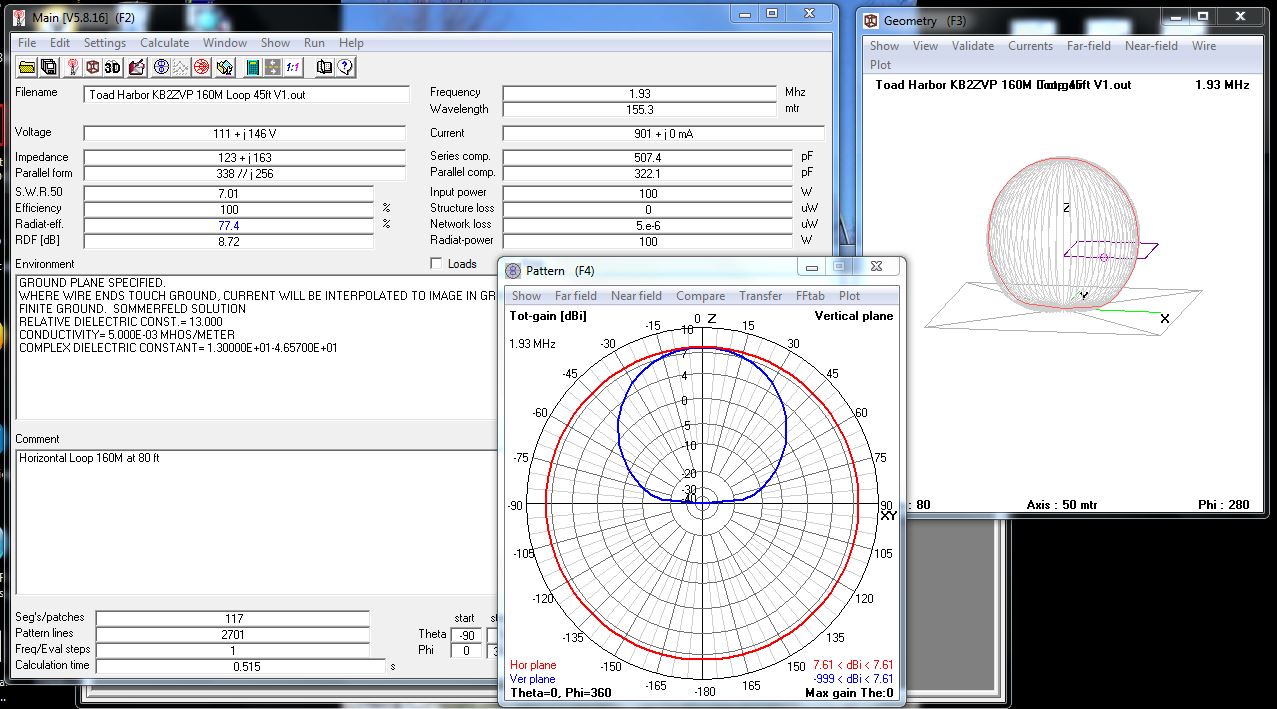
Task: Click the red antenna tower toolbar icon
Action: point(73,67)
